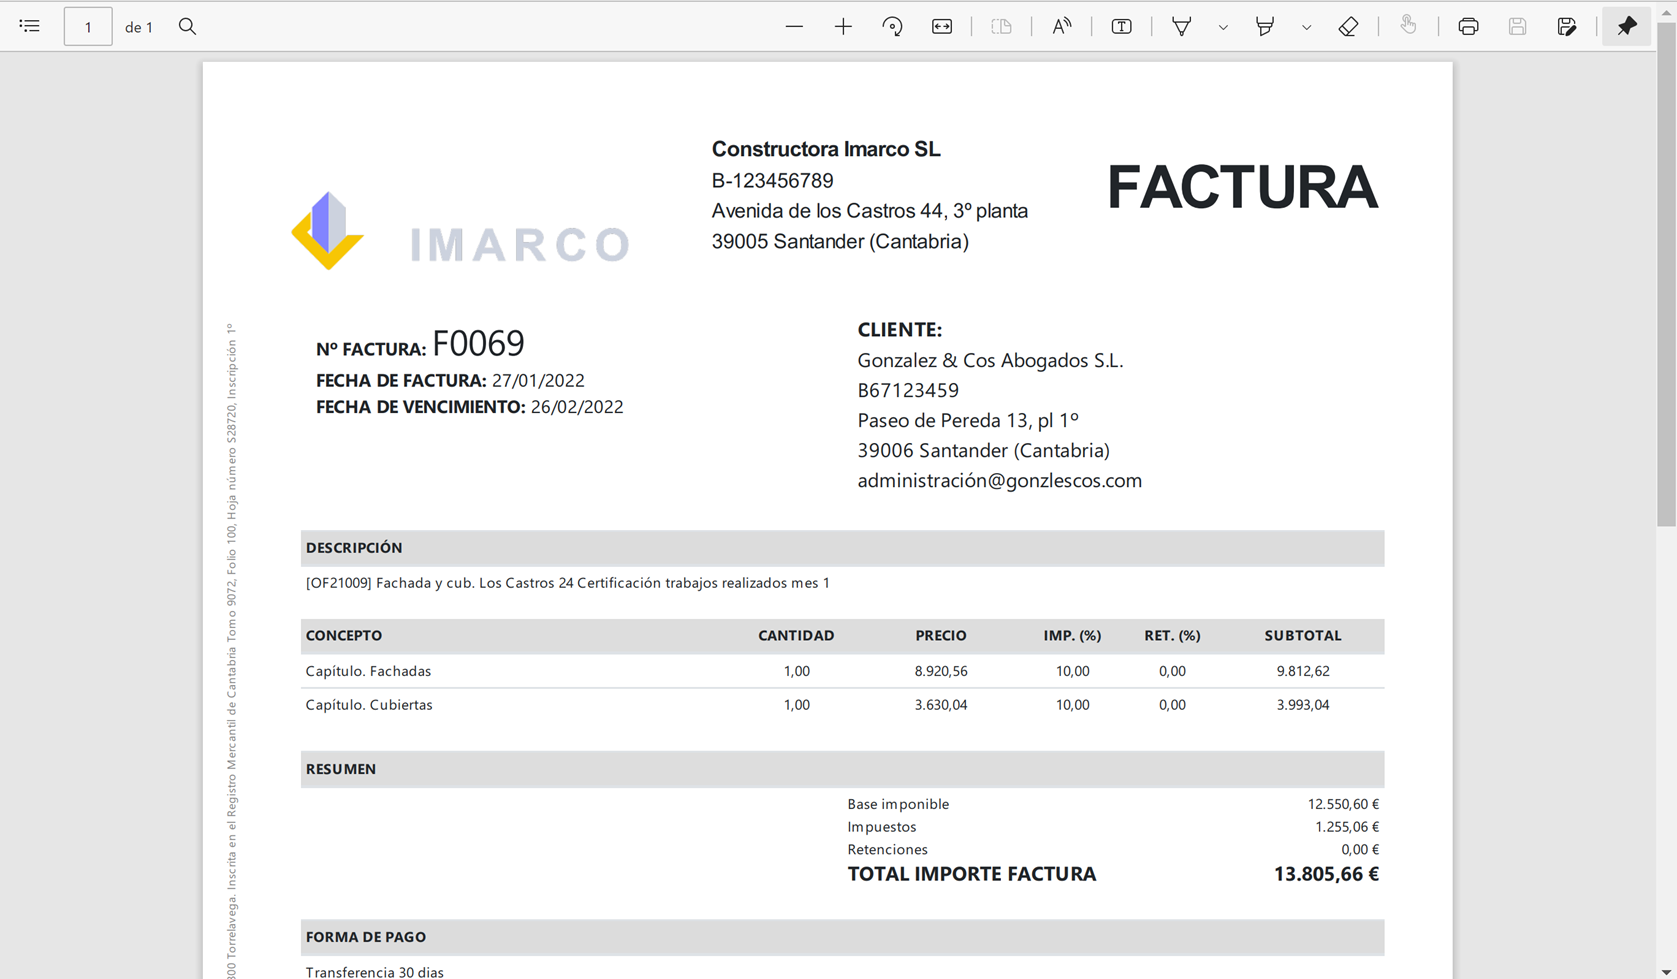Click the subtotal 9.812,62
The image size is (1677, 979).
[x=1303, y=671]
